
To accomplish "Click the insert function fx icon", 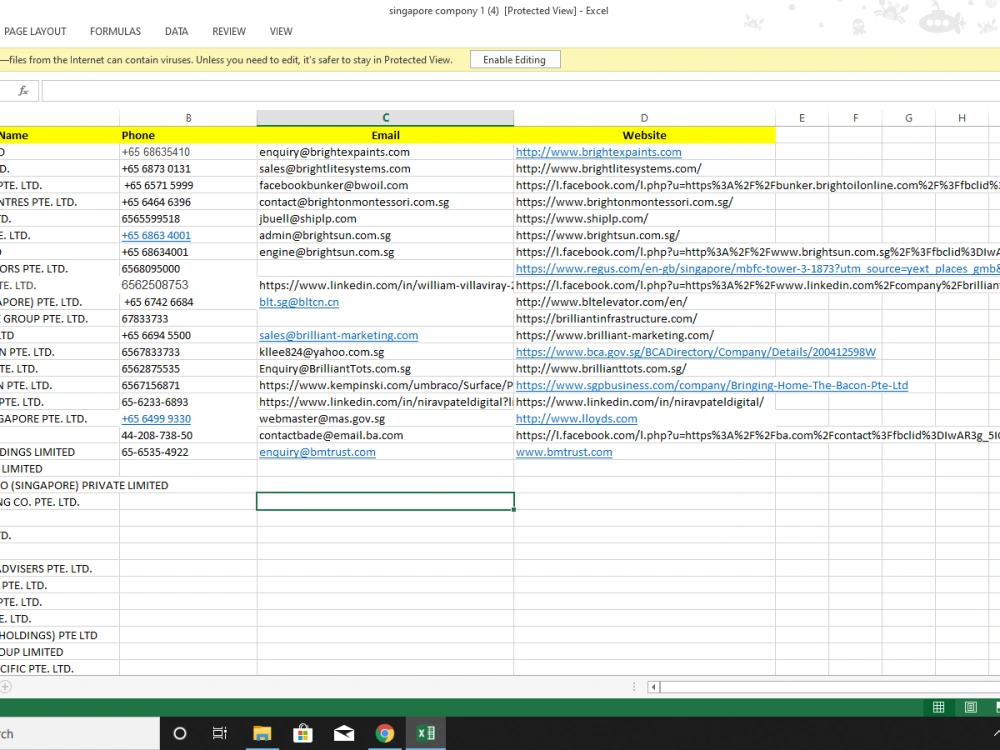I will click(x=23, y=91).
